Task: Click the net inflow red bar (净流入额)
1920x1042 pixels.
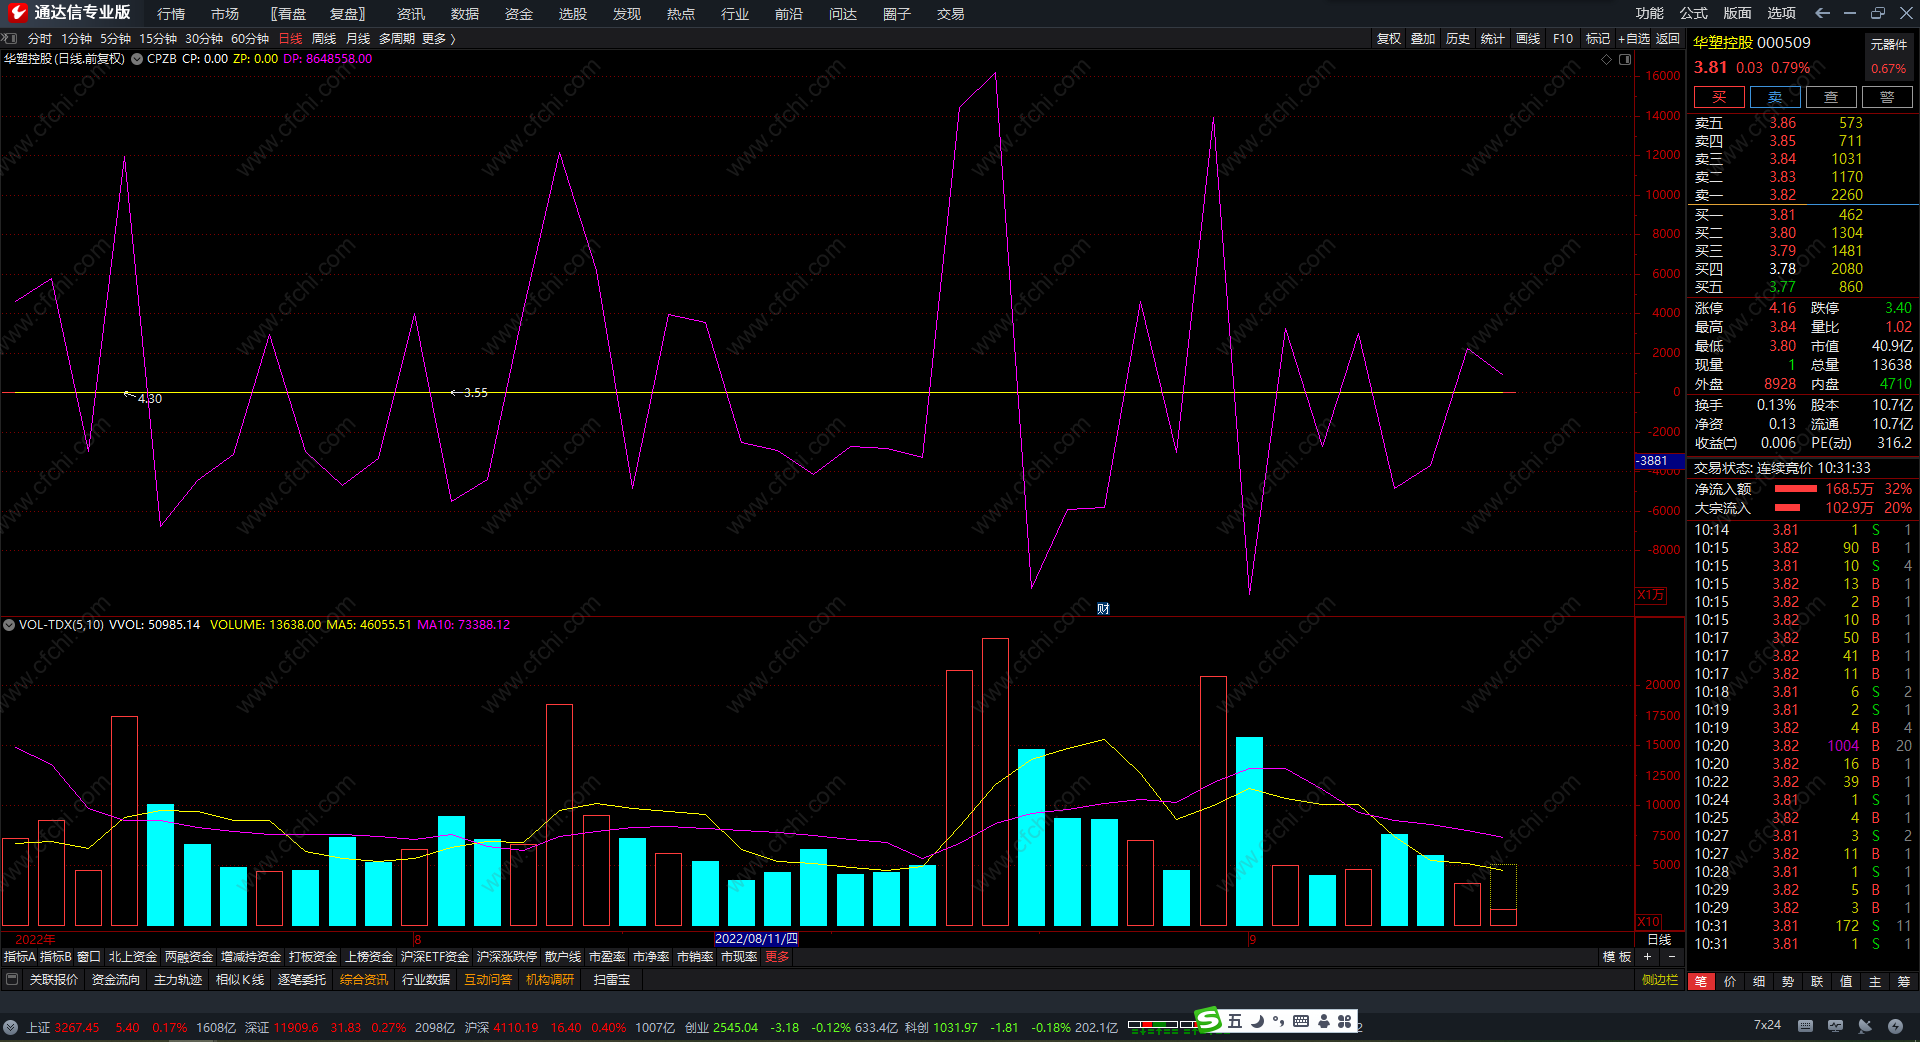Action: 1795,489
